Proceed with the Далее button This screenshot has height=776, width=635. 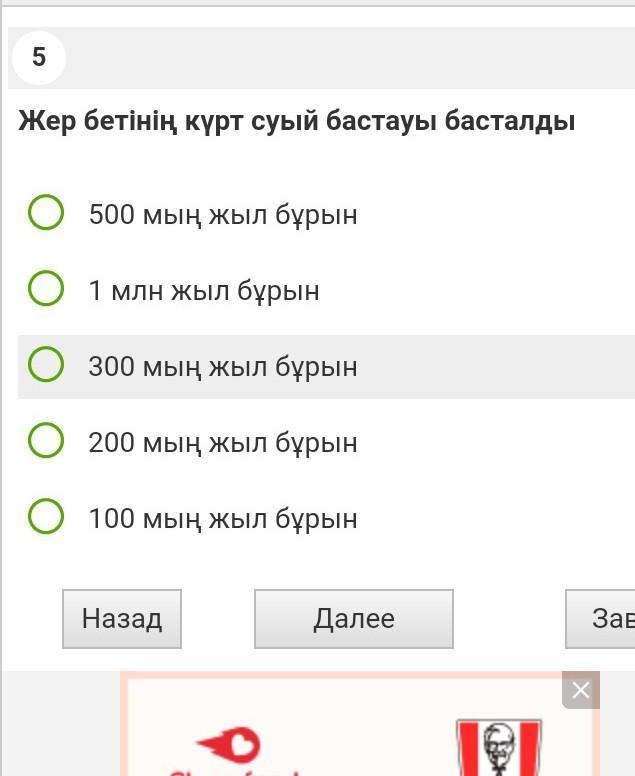click(353, 619)
